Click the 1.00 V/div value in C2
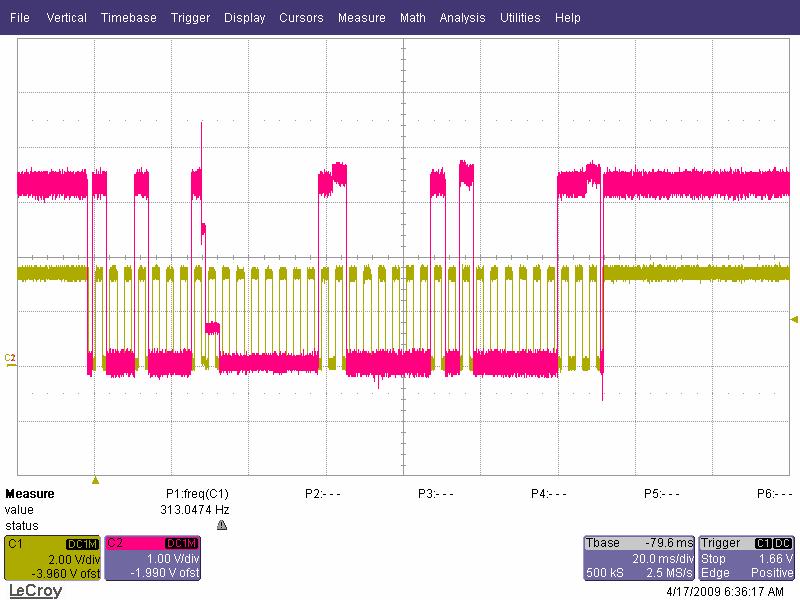Image resolution: width=800 pixels, height=600 pixels. 173,559
